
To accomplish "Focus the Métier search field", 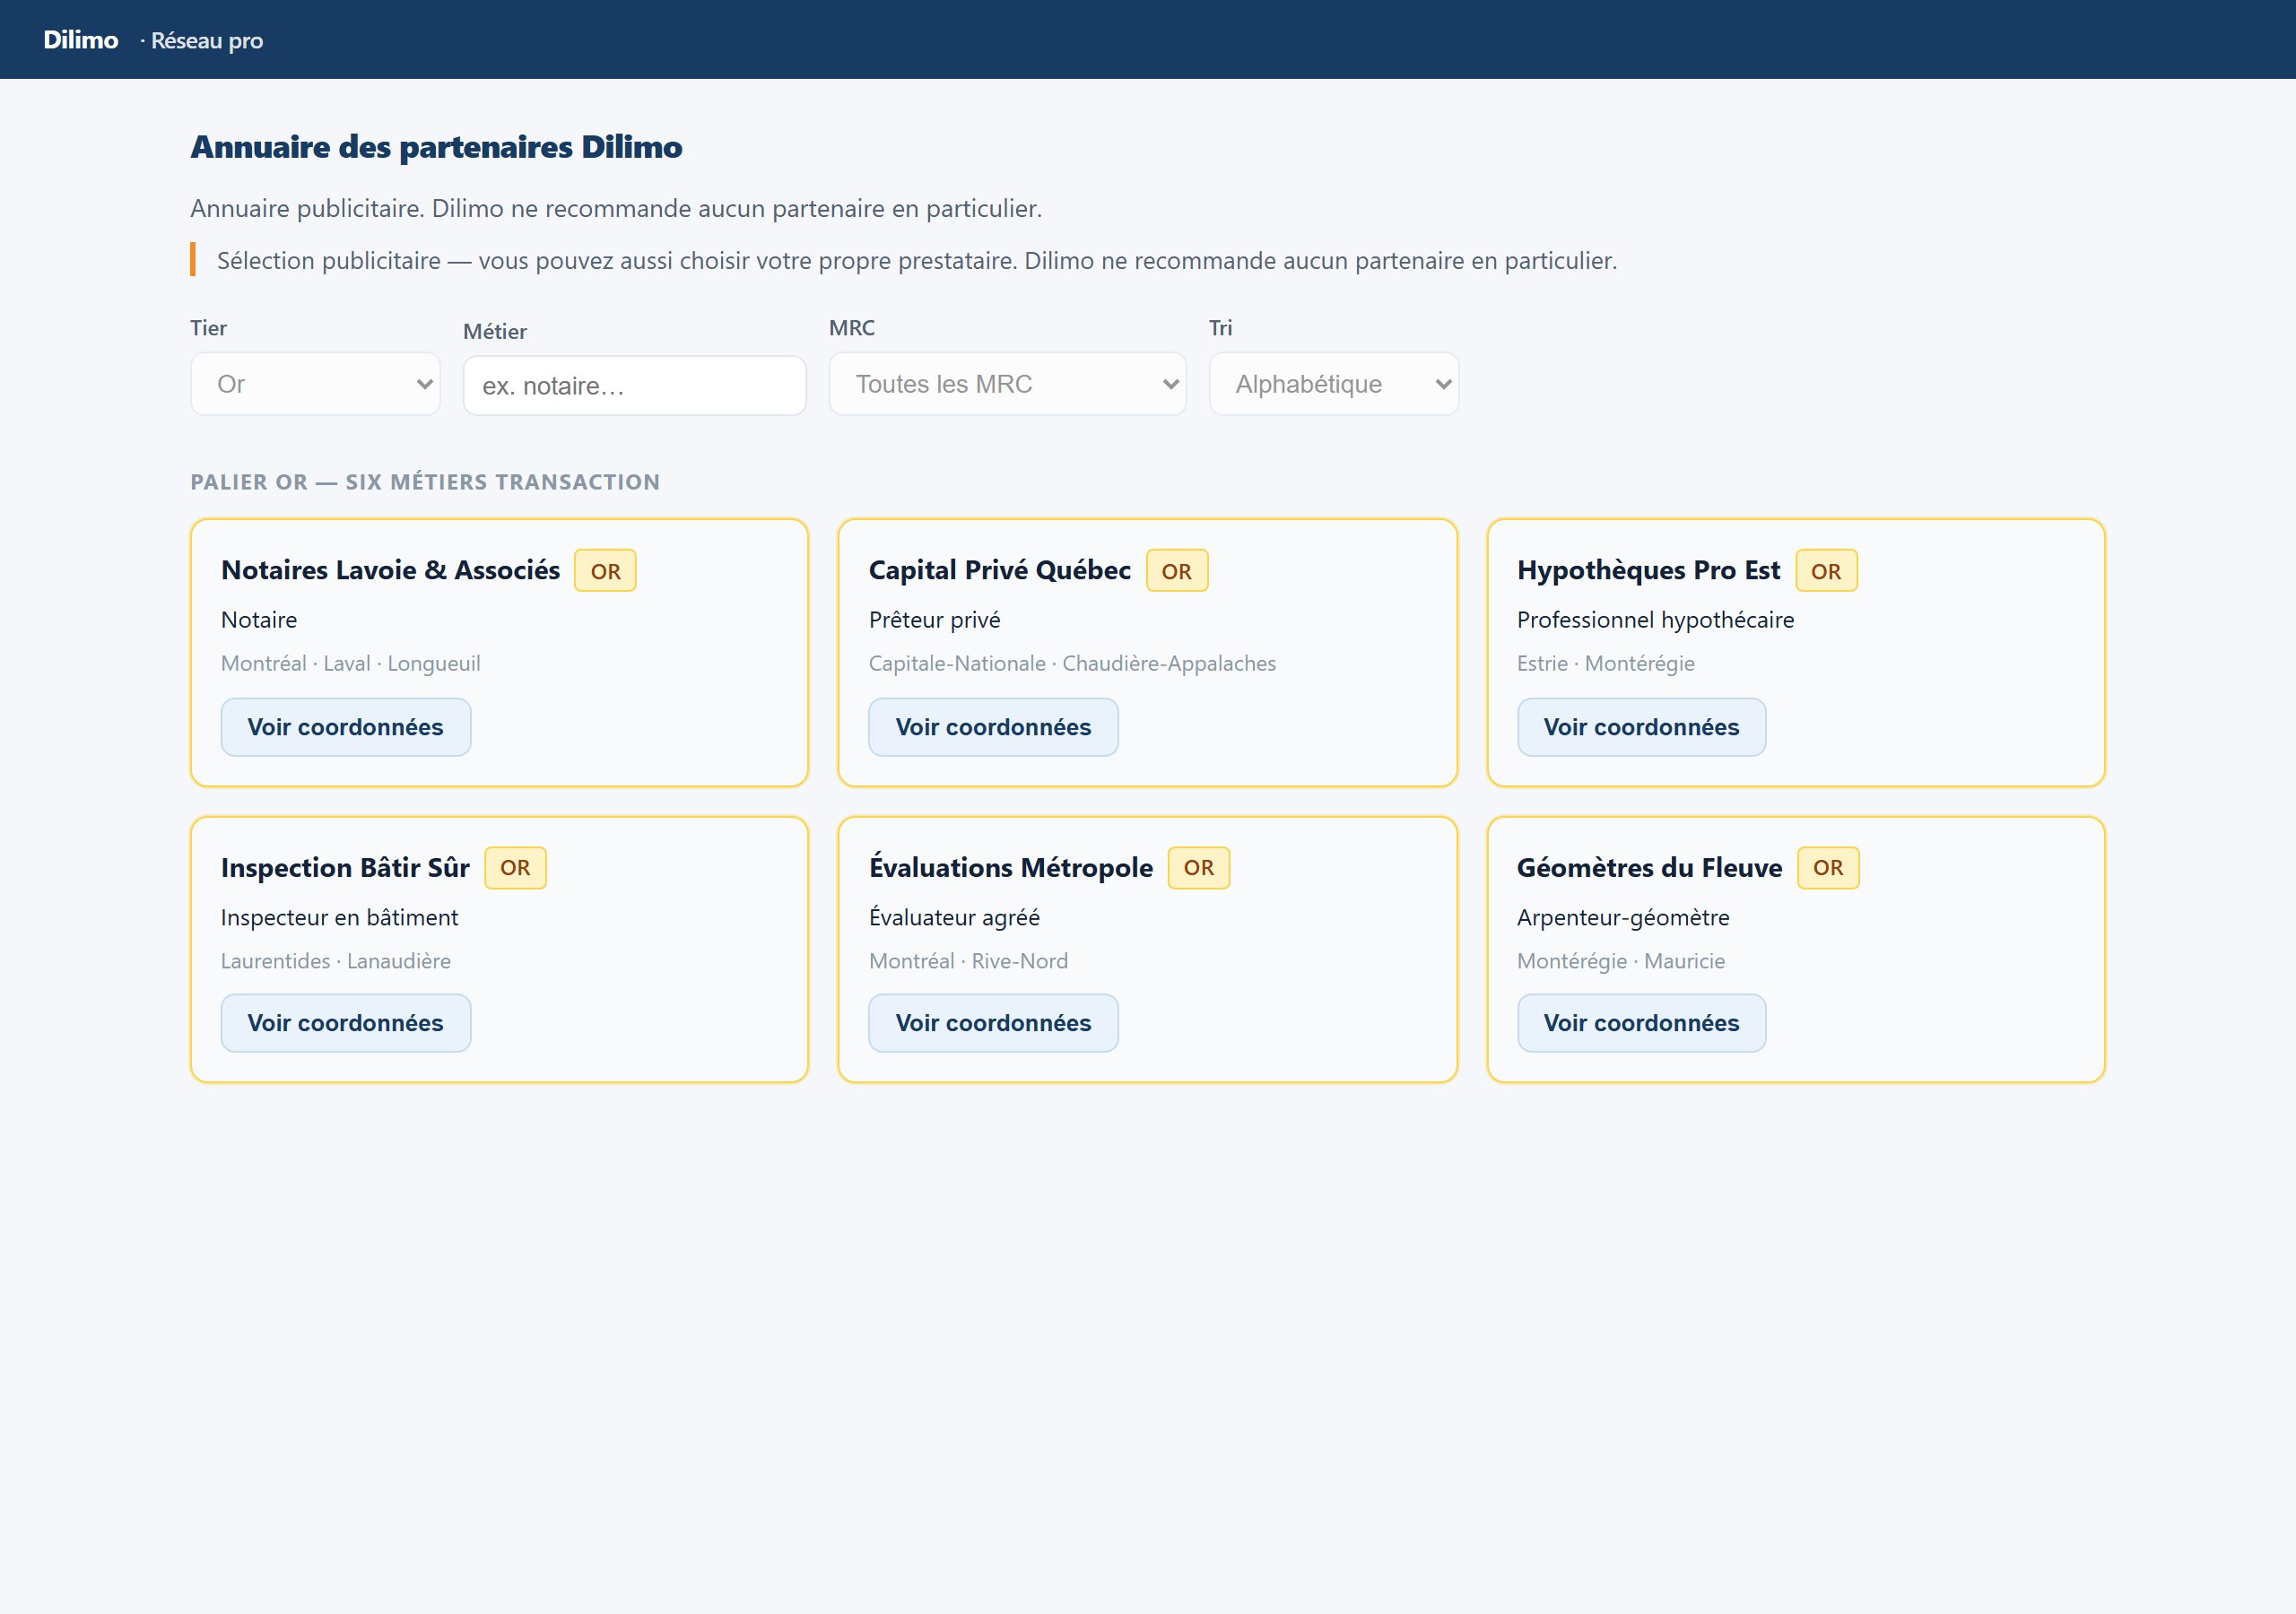I will coord(634,386).
